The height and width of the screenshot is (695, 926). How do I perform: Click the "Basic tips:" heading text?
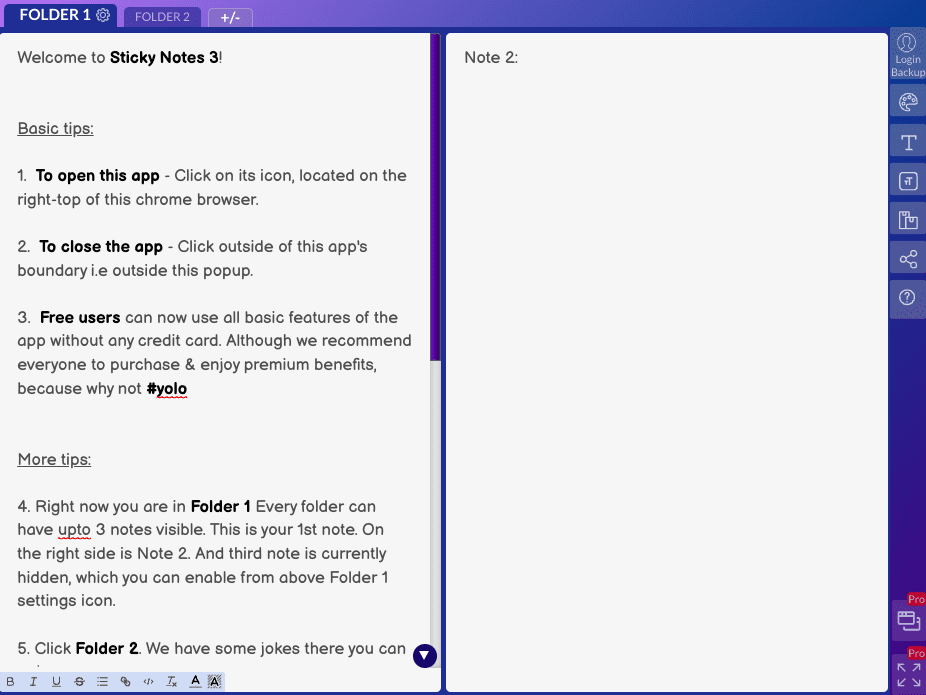[x=56, y=128]
